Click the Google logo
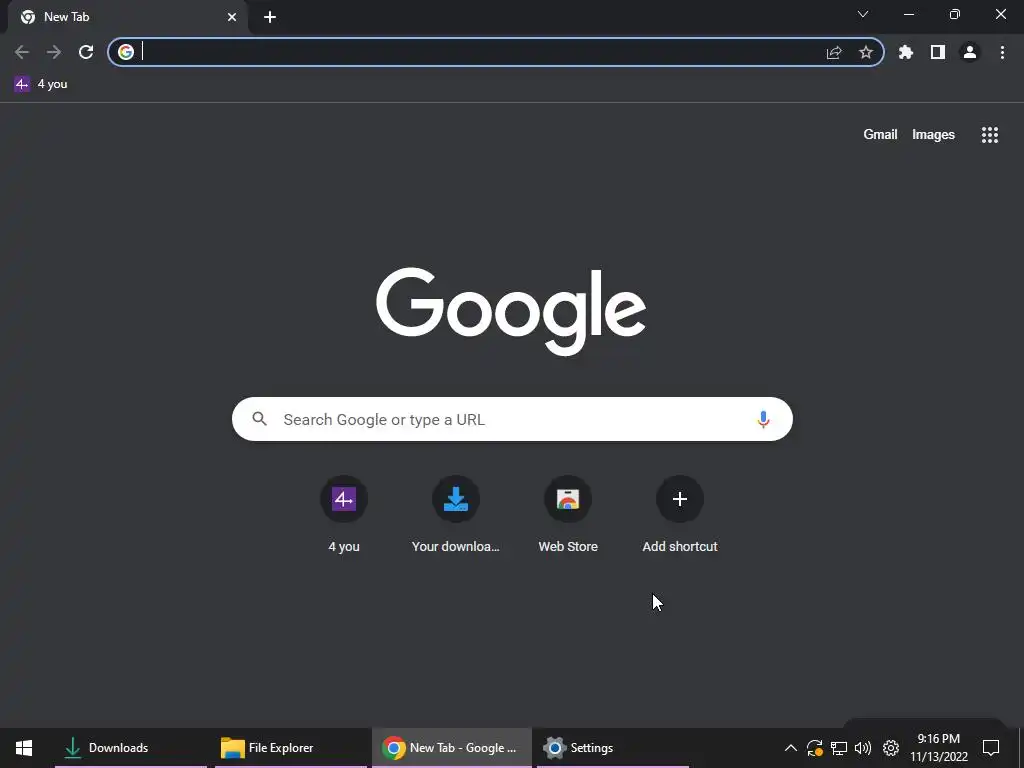This screenshot has height=768, width=1024. pos(511,311)
